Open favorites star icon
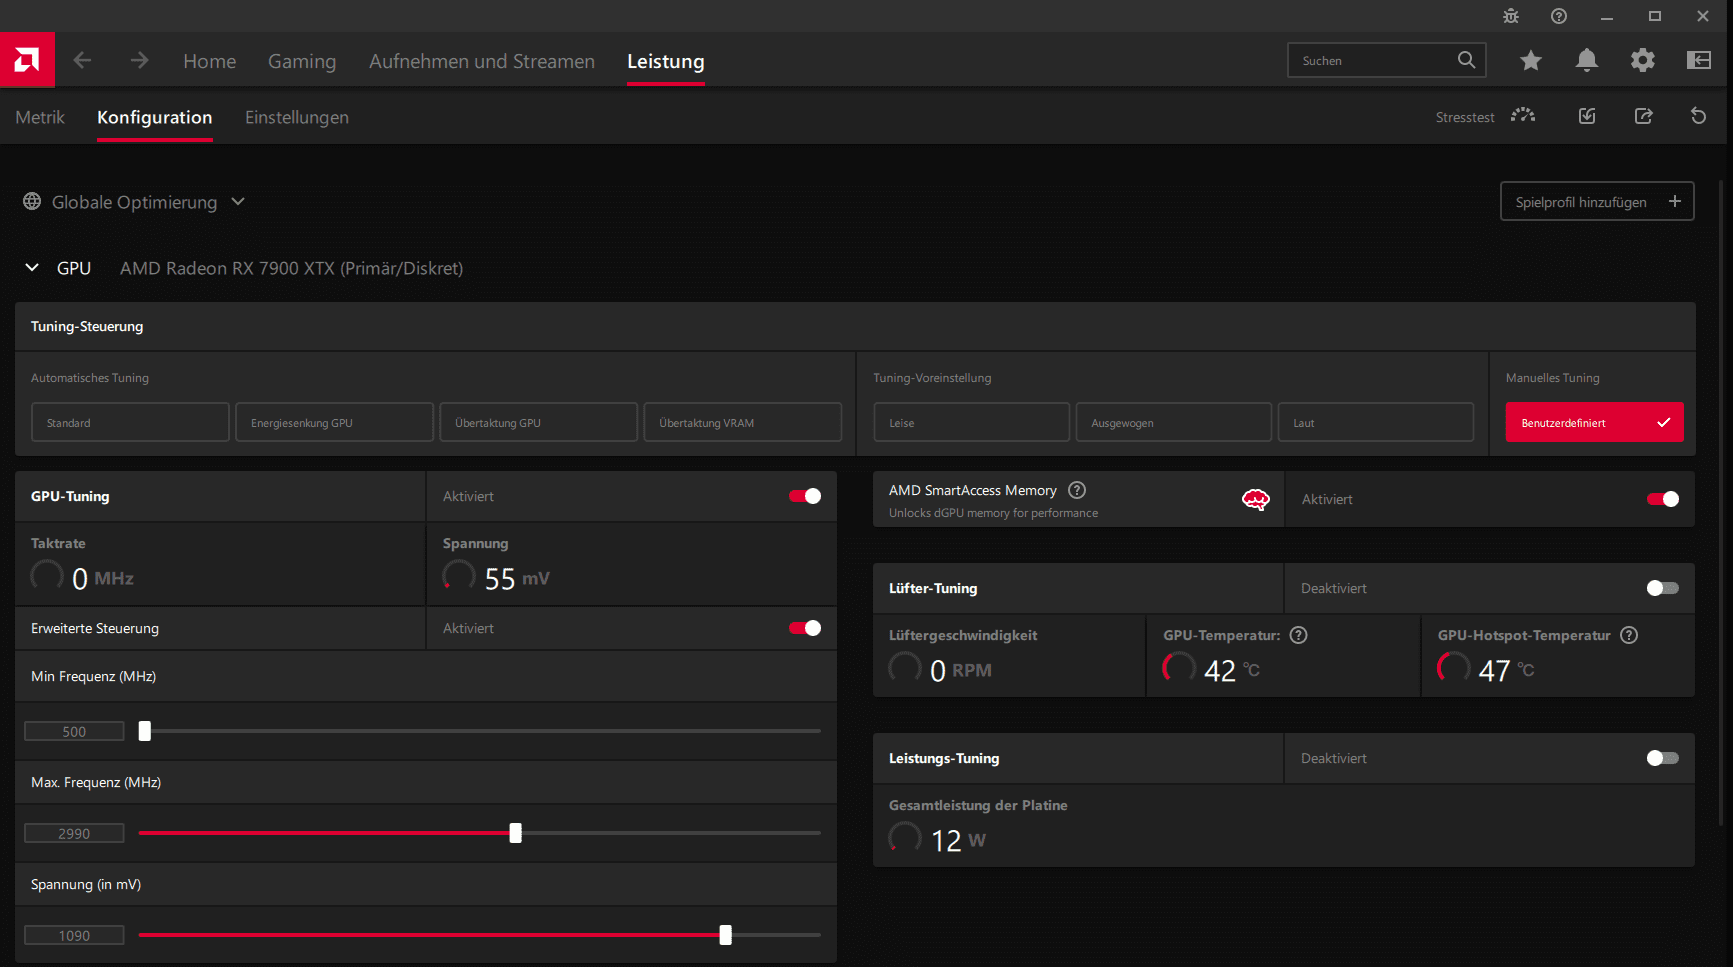1733x967 pixels. coord(1531,61)
